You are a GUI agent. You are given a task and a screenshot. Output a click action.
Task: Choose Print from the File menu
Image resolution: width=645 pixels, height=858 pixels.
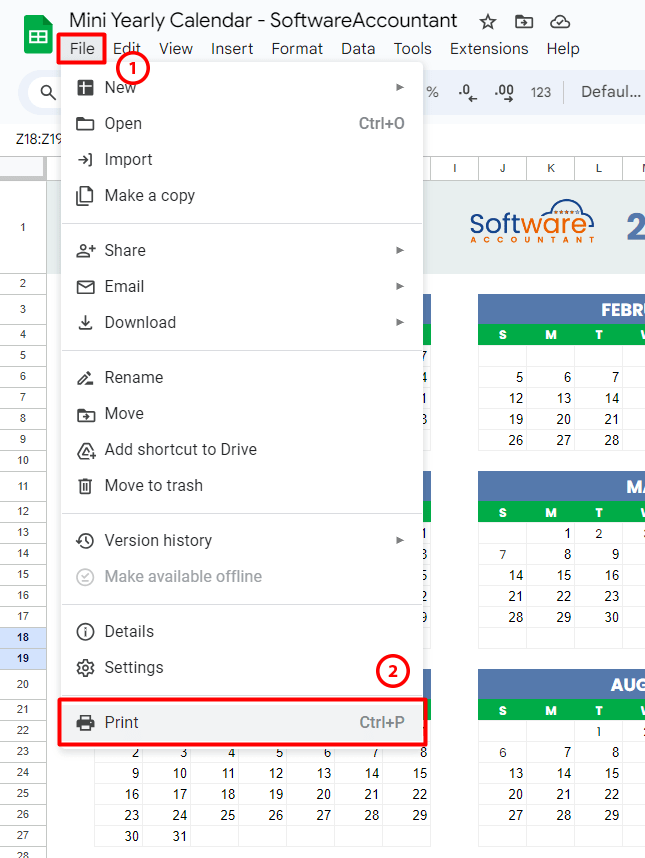(242, 722)
